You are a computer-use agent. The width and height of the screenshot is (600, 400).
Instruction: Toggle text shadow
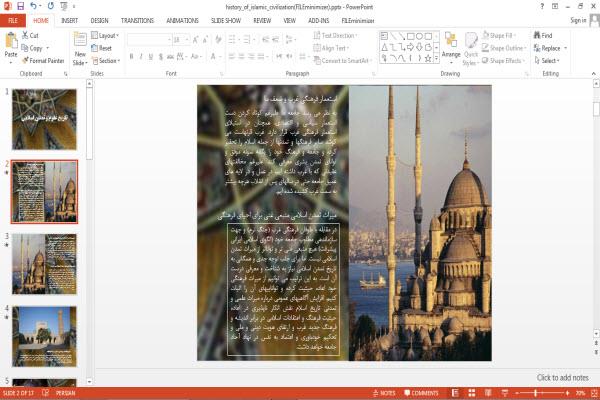[161, 57]
